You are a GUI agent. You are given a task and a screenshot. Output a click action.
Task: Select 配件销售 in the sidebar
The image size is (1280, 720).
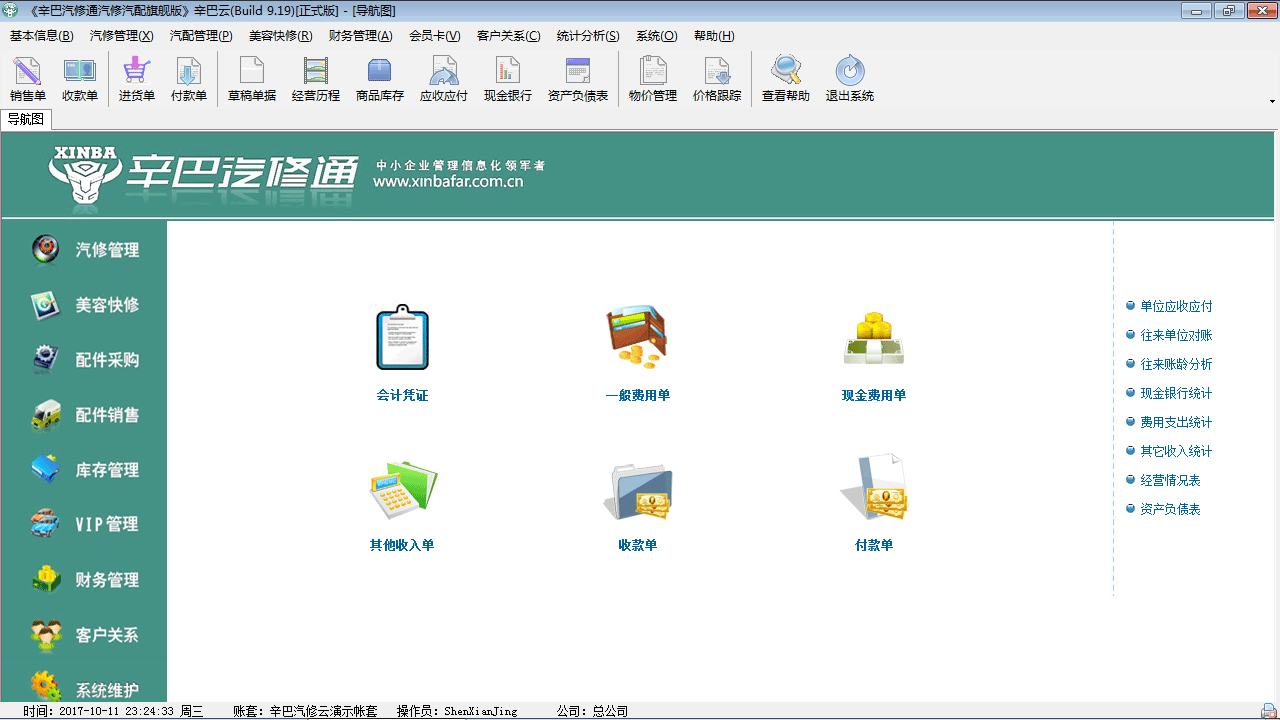[x=84, y=415]
